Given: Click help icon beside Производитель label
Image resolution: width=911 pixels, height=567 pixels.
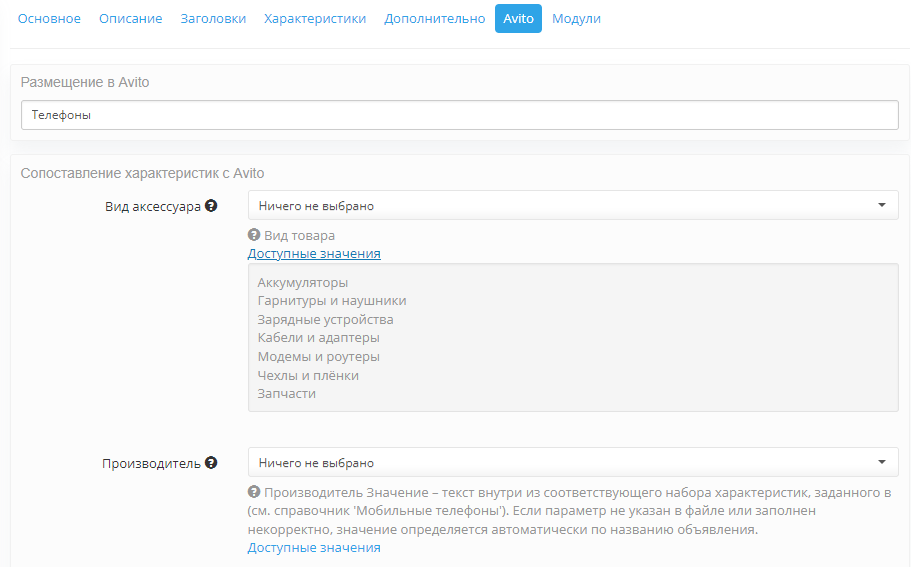Looking at the screenshot, I should coord(211,462).
